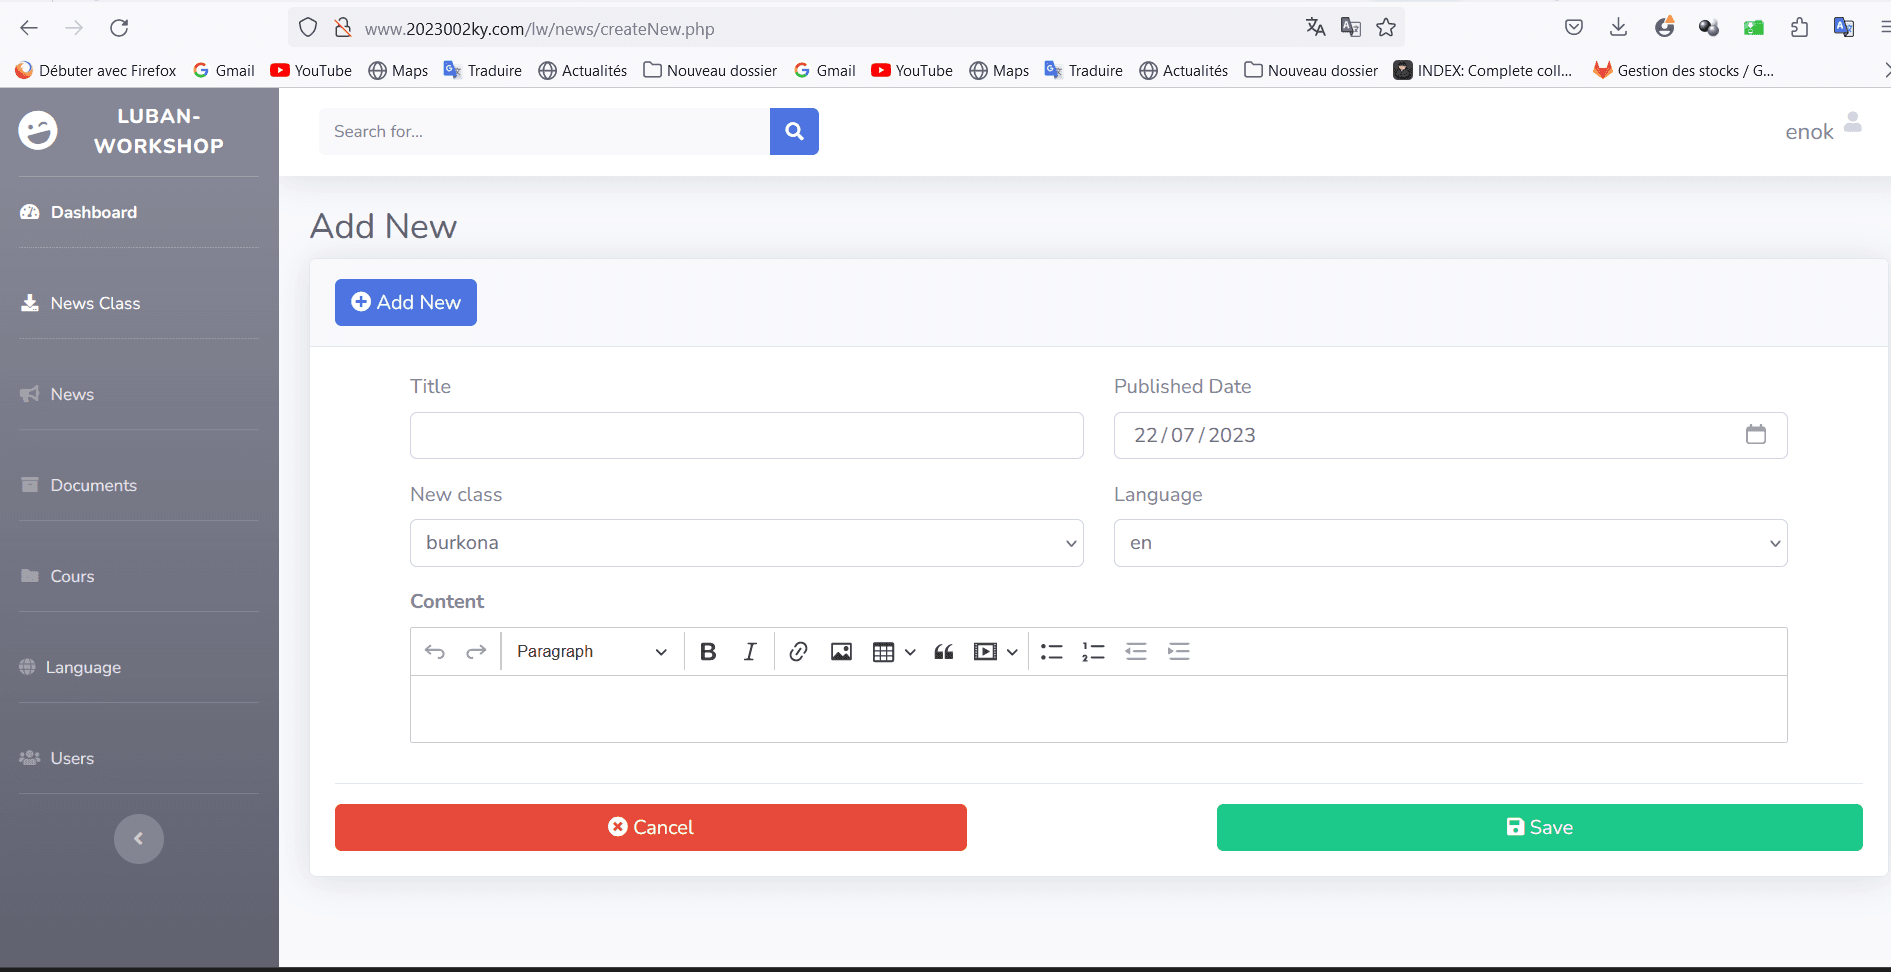The image size is (1891, 972).
Task: Expand the Language dropdown set to en
Action: coord(1450,543)
